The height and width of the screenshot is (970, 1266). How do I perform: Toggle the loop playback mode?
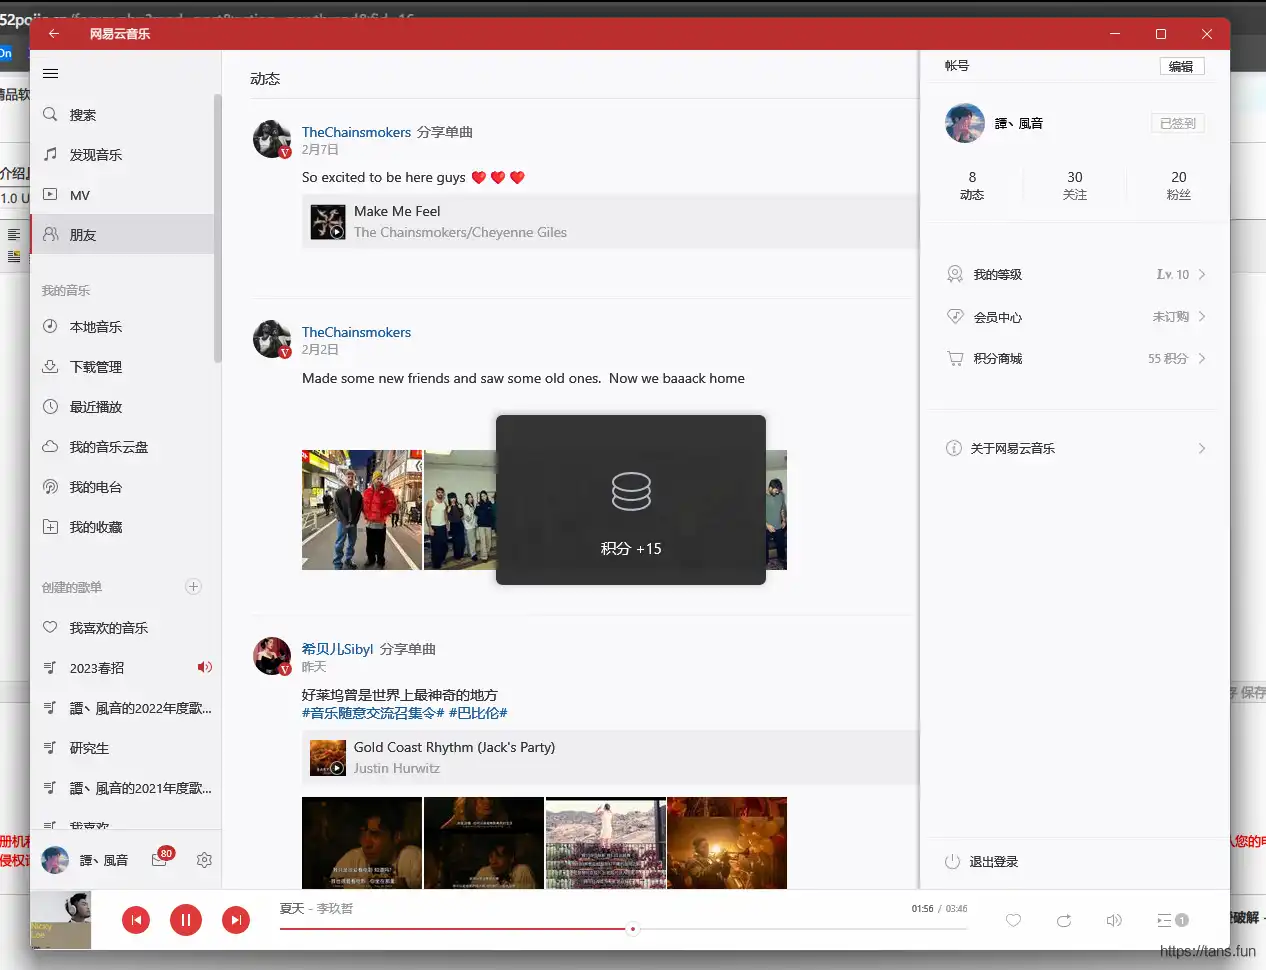(1064, 920)
